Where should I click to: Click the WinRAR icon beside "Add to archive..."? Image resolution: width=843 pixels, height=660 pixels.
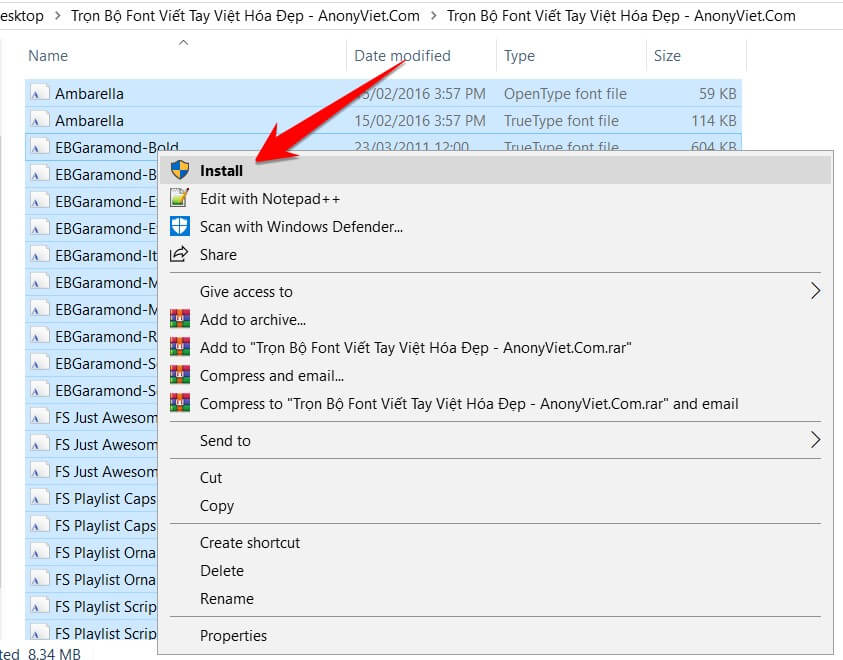click(x=180, y=319)
